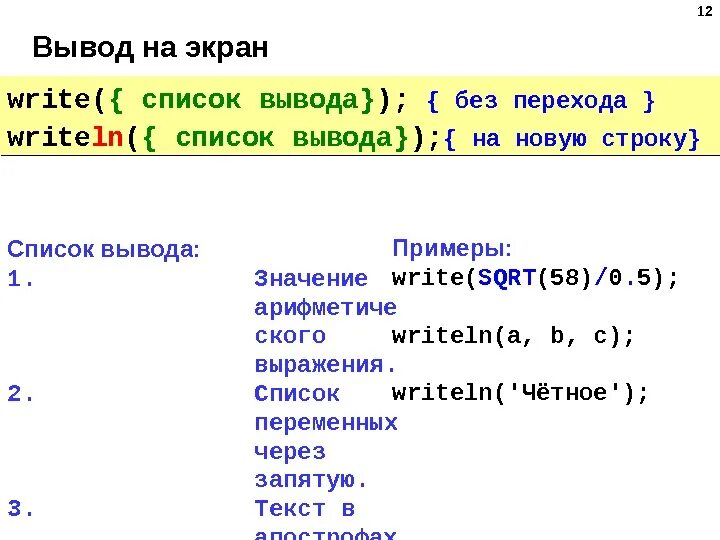Click list number '1.'
The height and width of the screenshot is (540, 720).
click(x=20, y=278)
